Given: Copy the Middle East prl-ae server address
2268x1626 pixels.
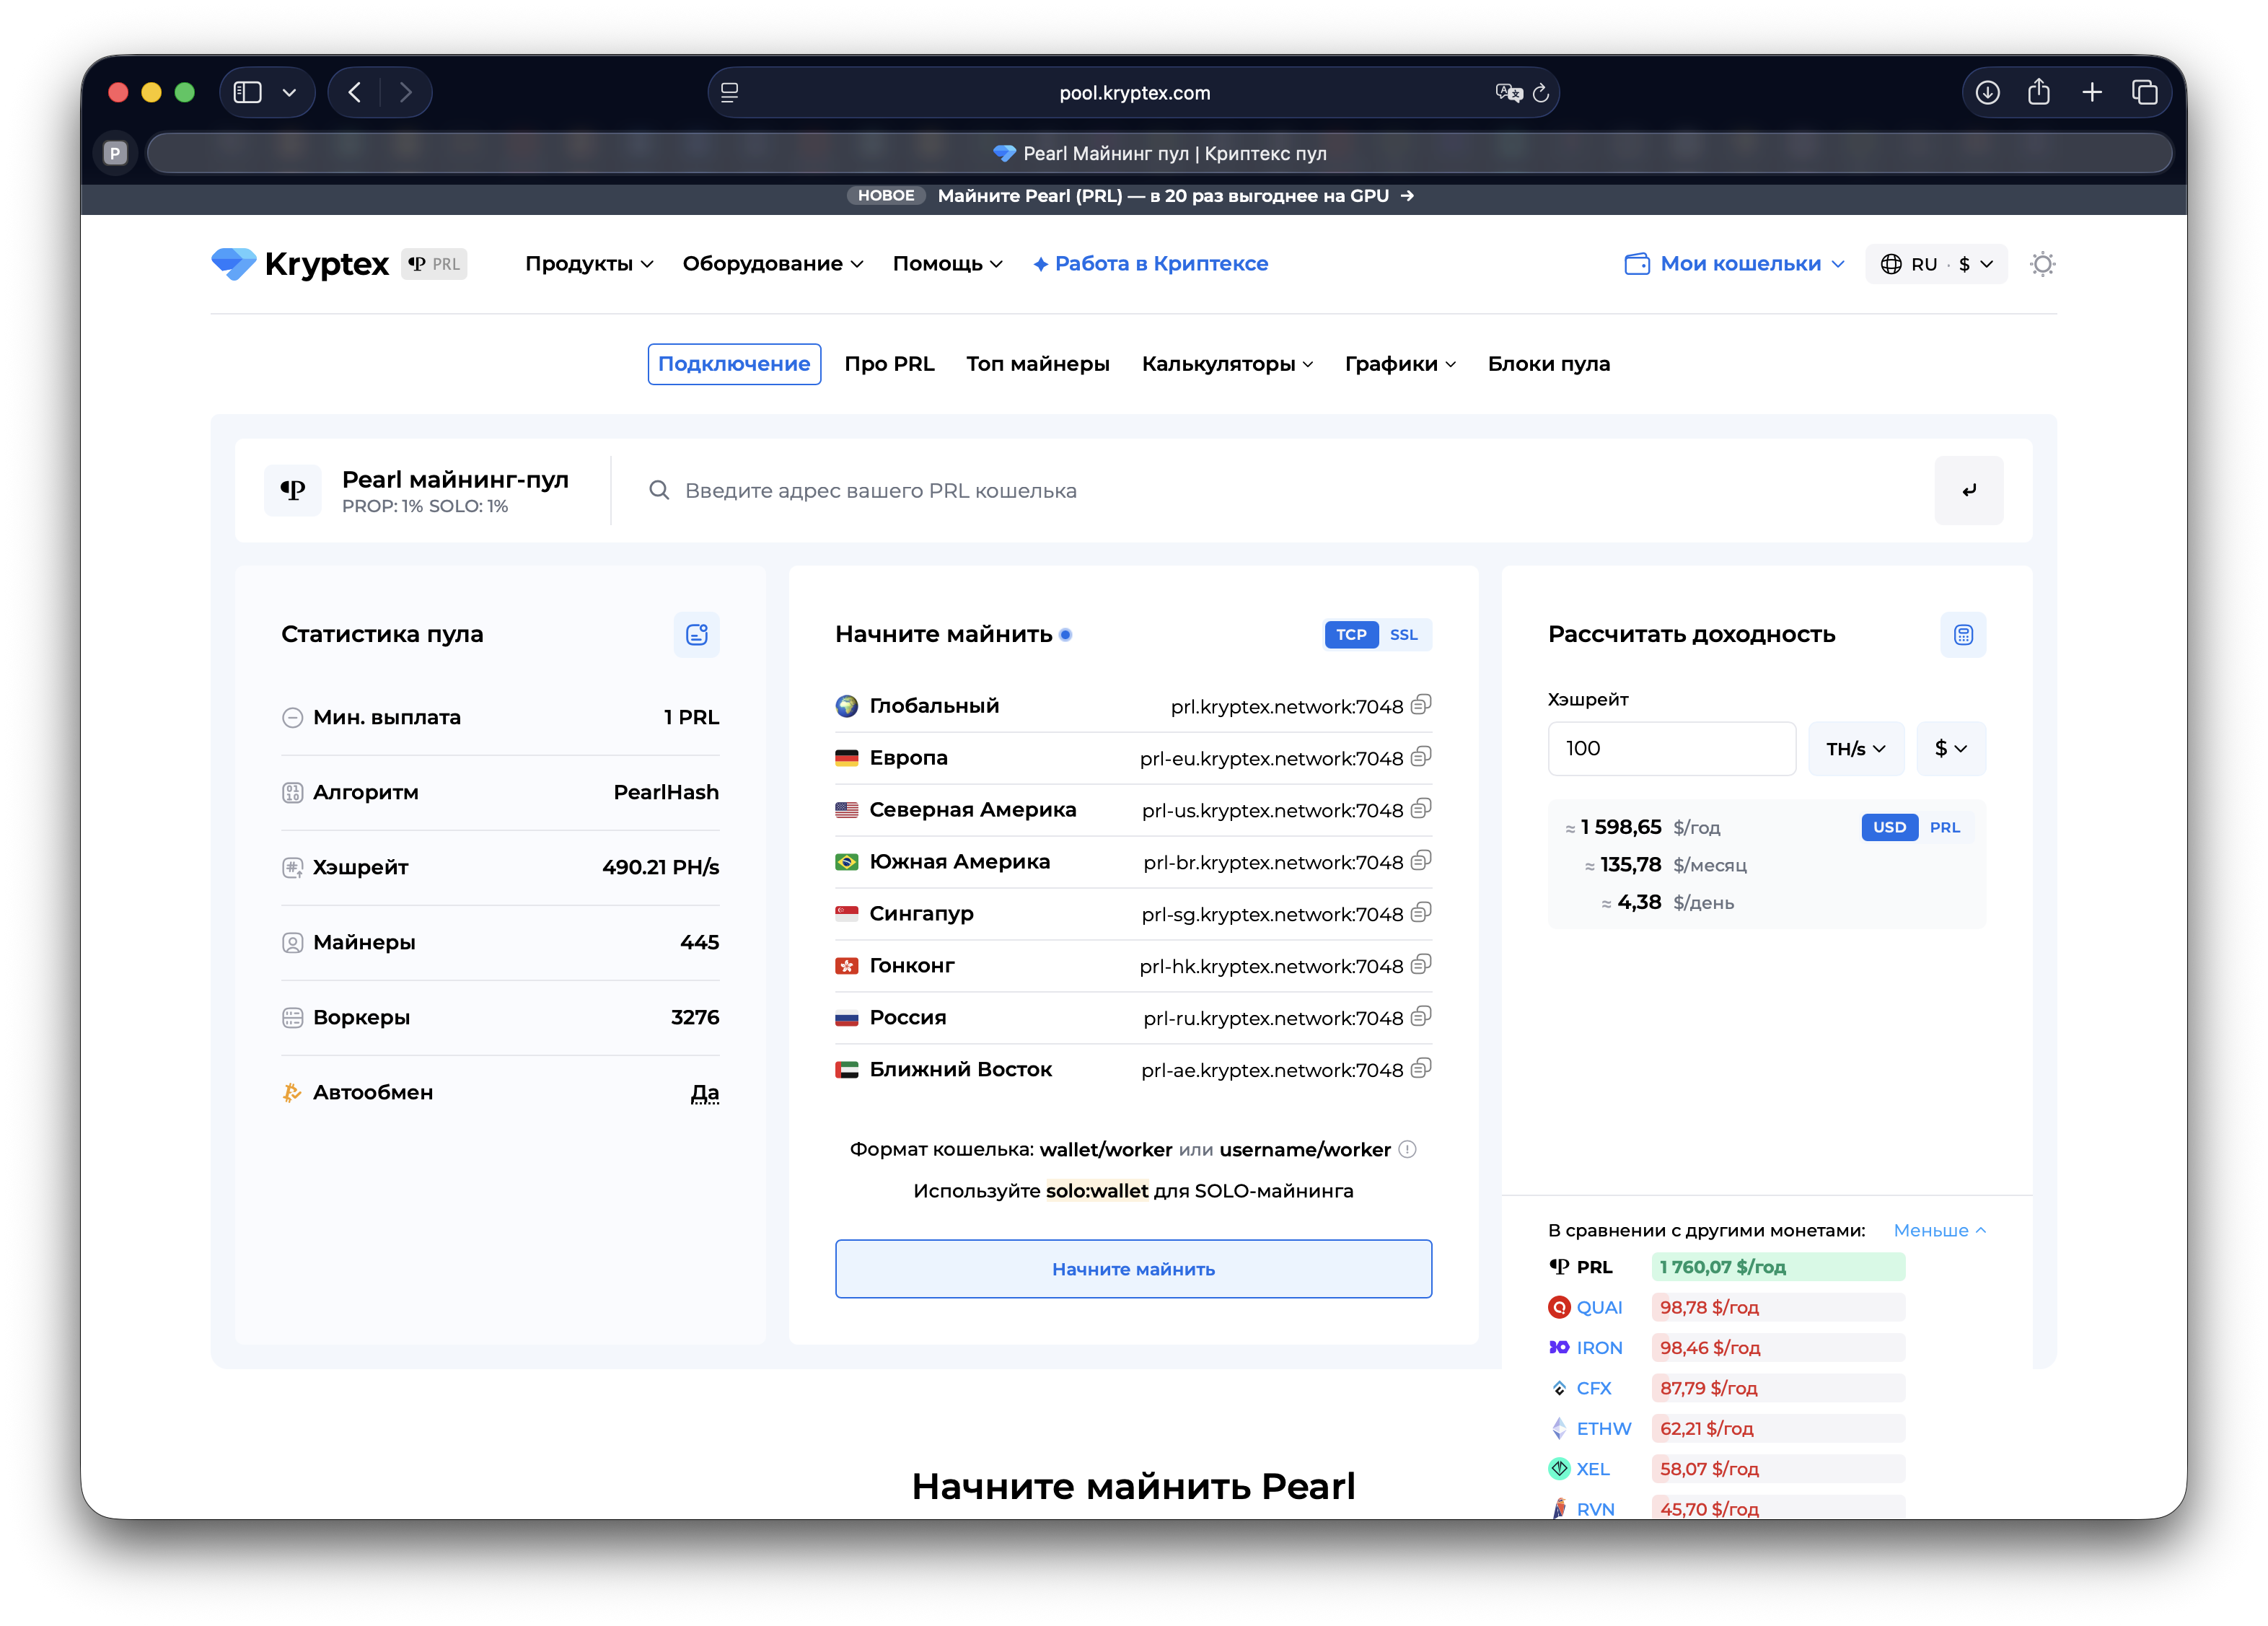Looking at the screenshot, I should coord(1421,1069).
